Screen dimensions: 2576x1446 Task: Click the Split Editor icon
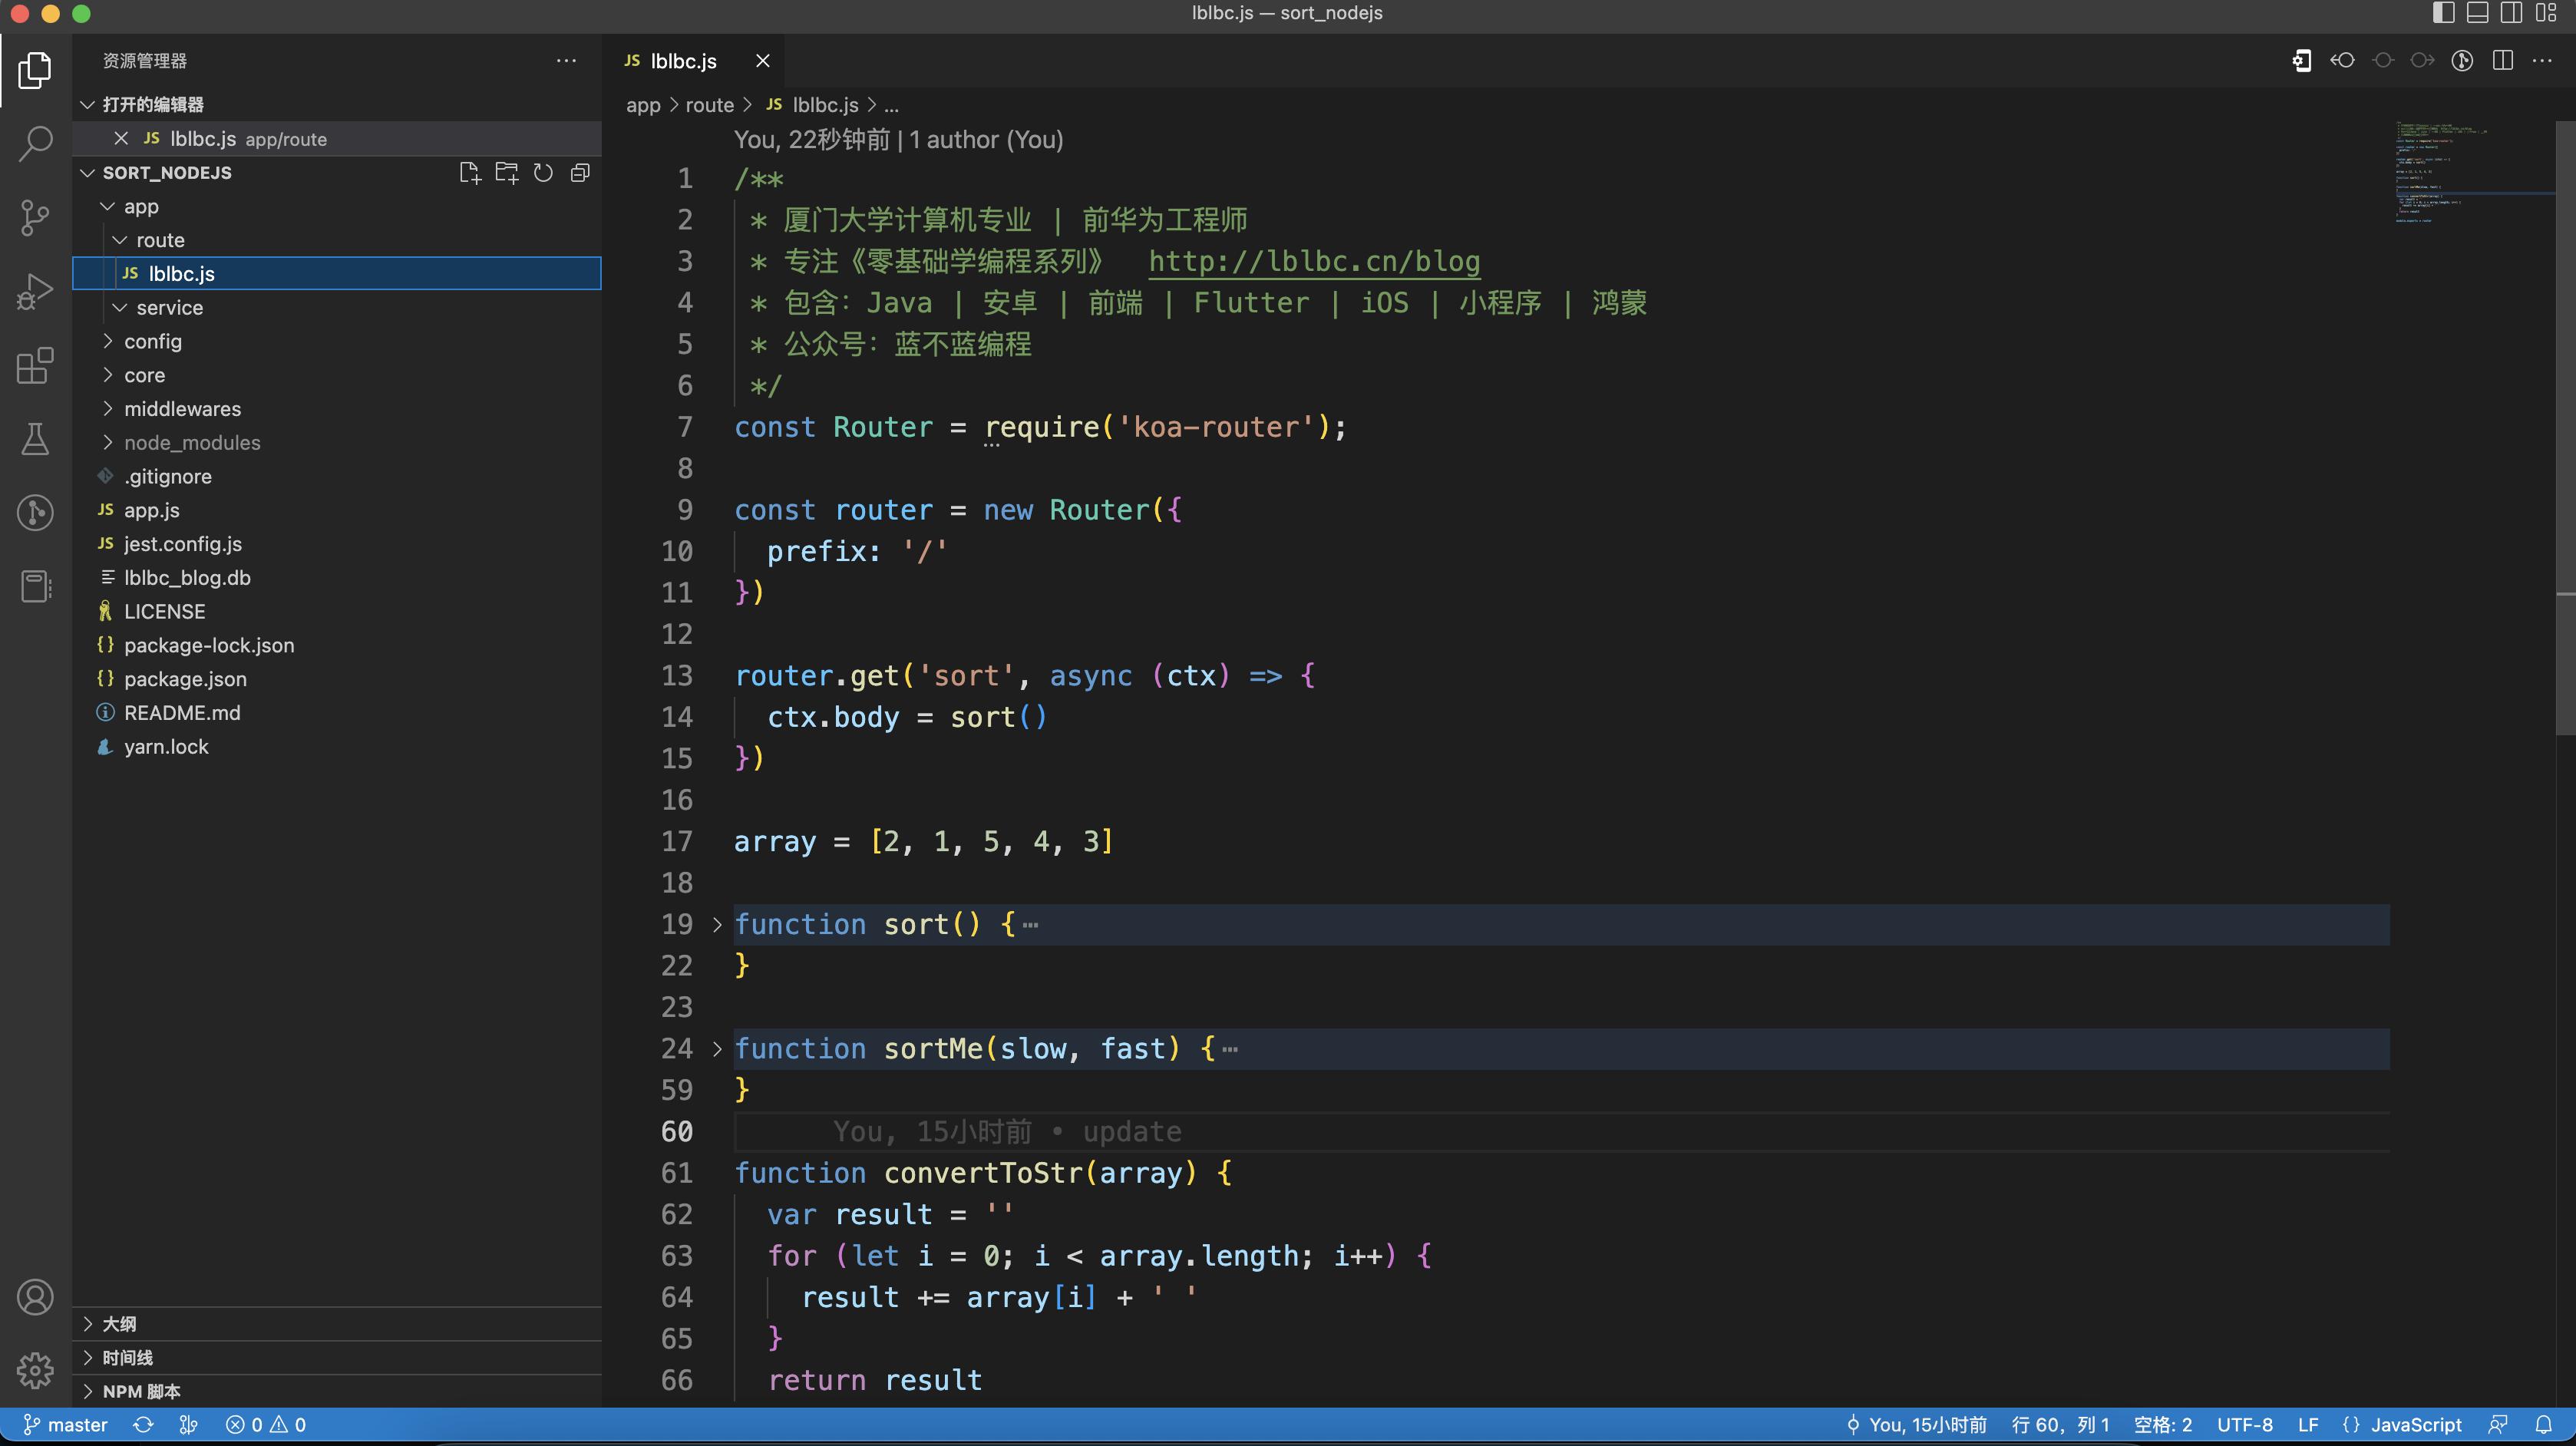click(2503, 61)
